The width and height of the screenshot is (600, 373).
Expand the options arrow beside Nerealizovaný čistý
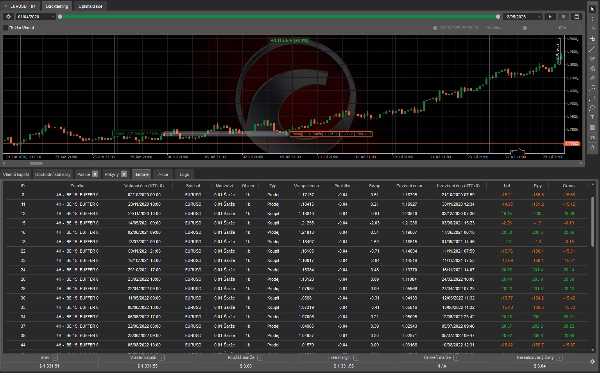tap(559, 358)
